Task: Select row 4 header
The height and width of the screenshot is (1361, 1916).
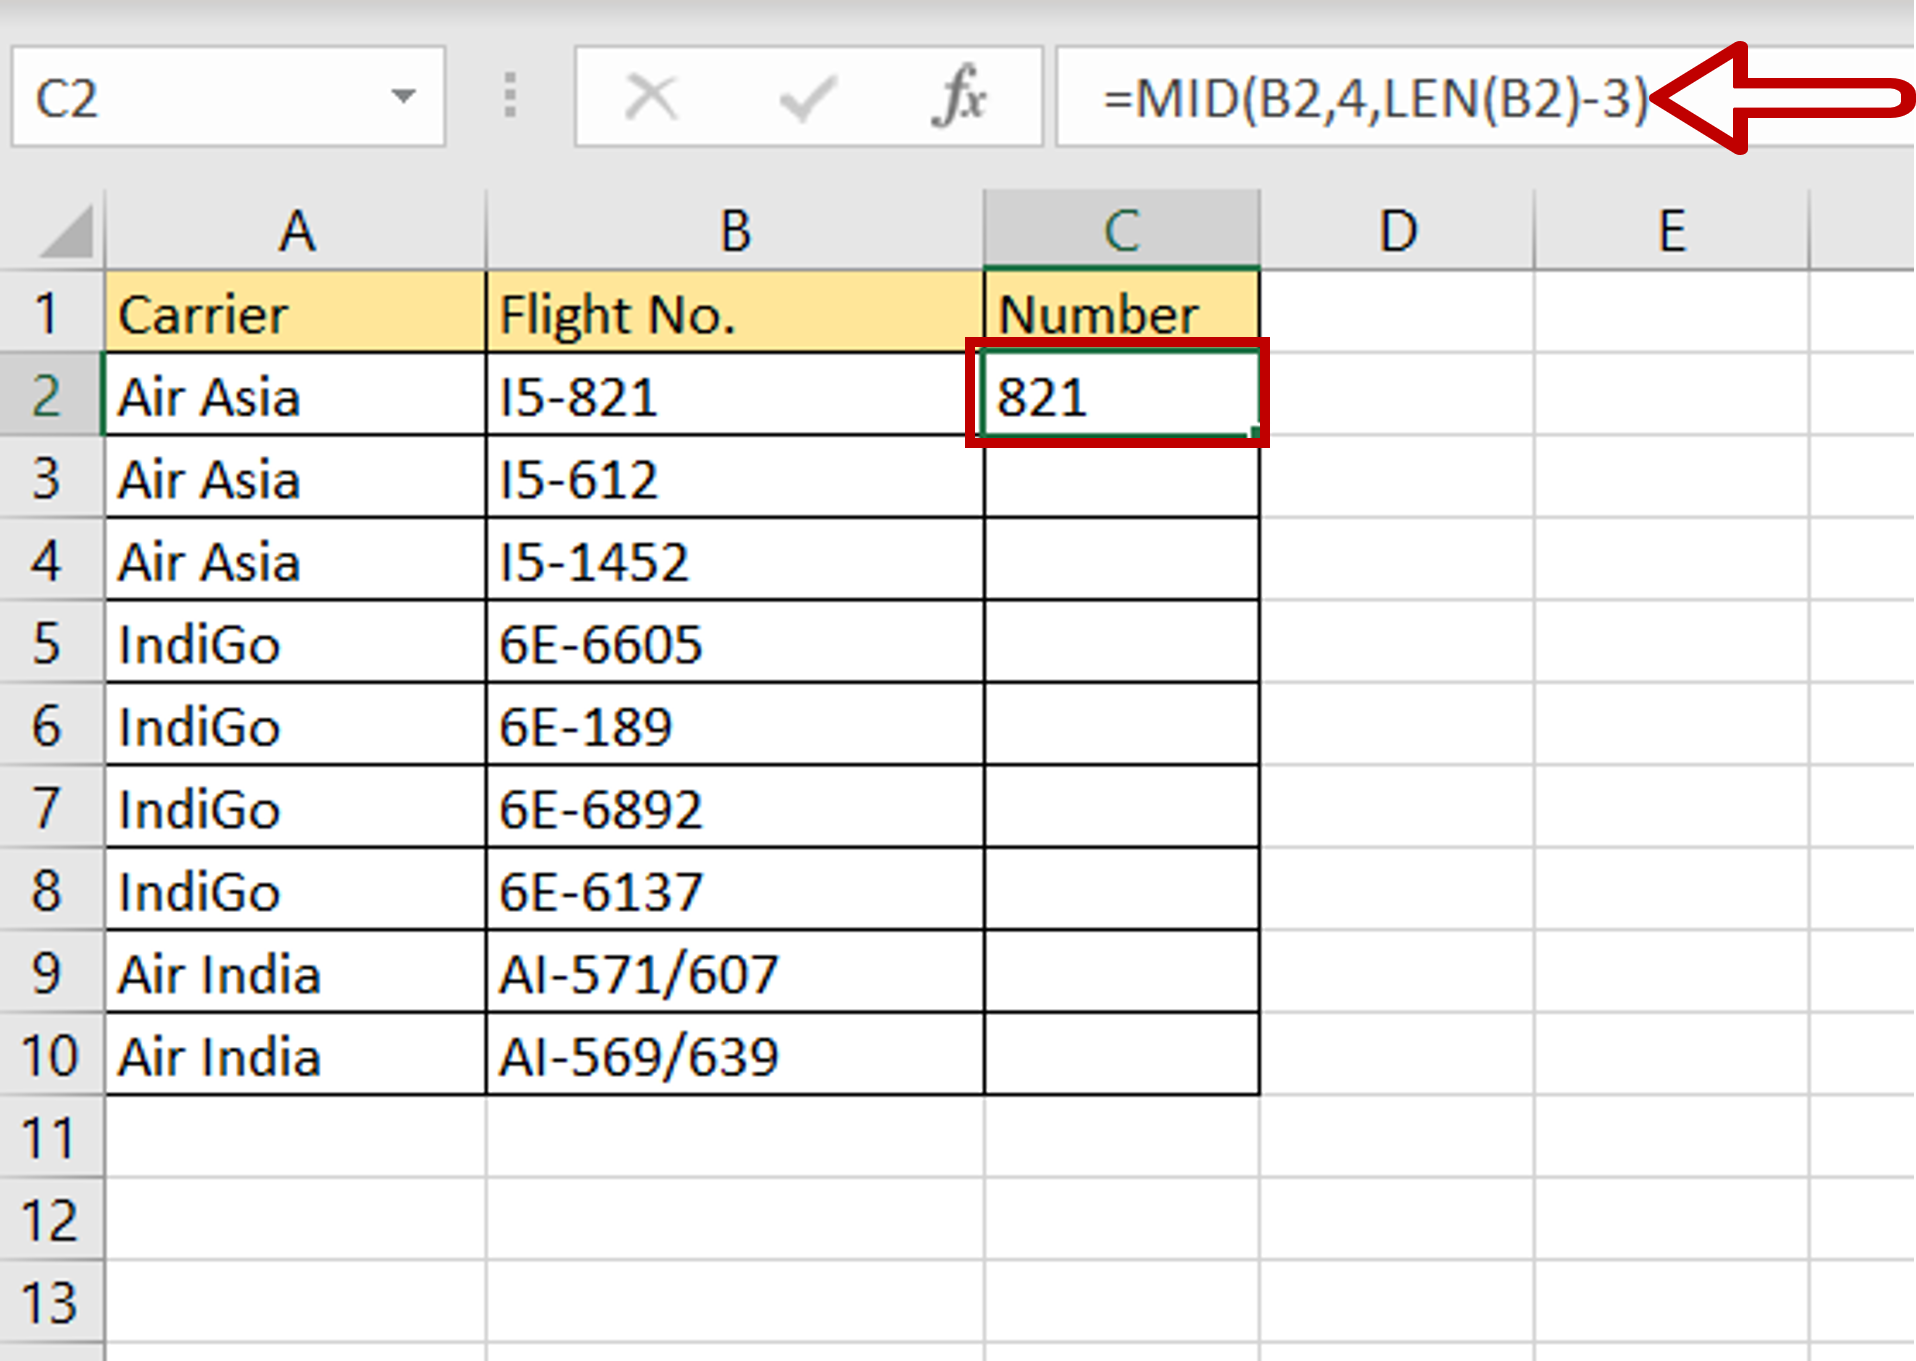Action: click(x=50, y=559)
